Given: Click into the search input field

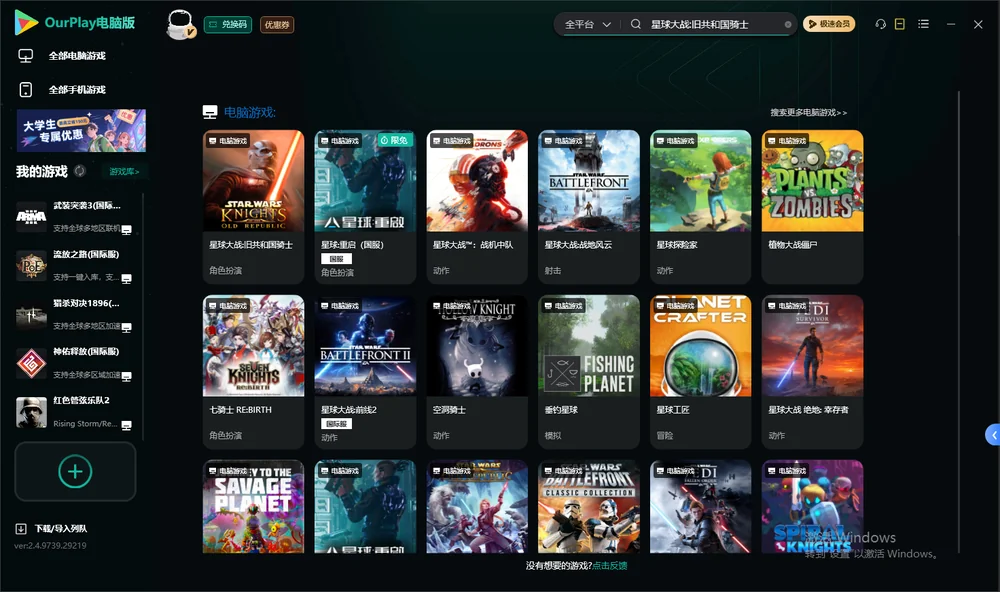Looking at the screenshot, I should (714, 24).
